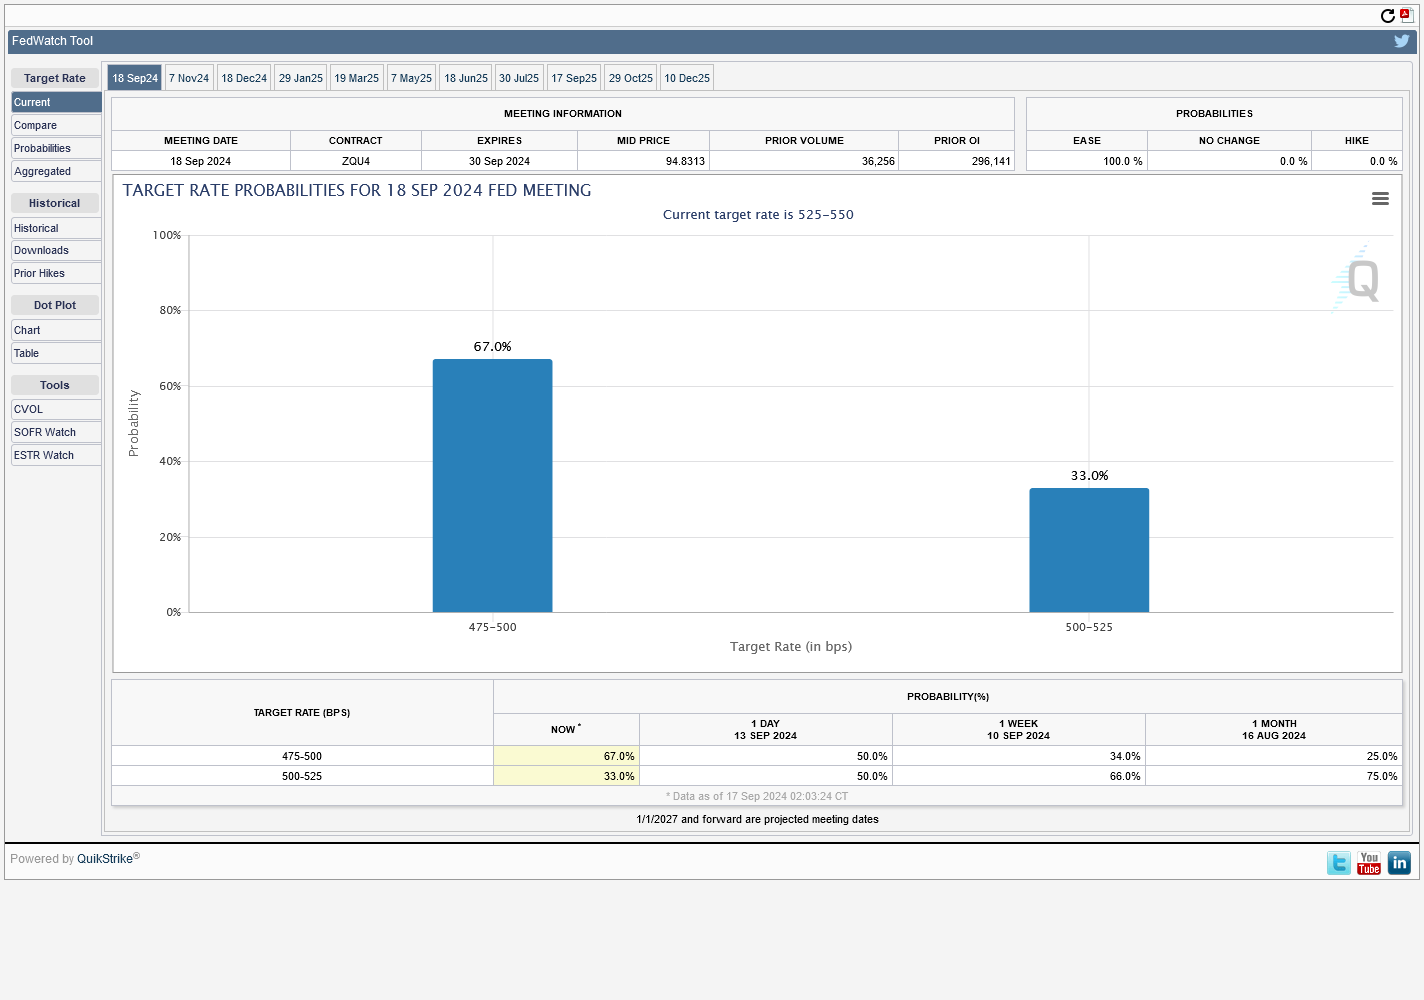Open the SOFR Watch tool
This screenshot has height=1000, width=1424.
coord(56,432)
